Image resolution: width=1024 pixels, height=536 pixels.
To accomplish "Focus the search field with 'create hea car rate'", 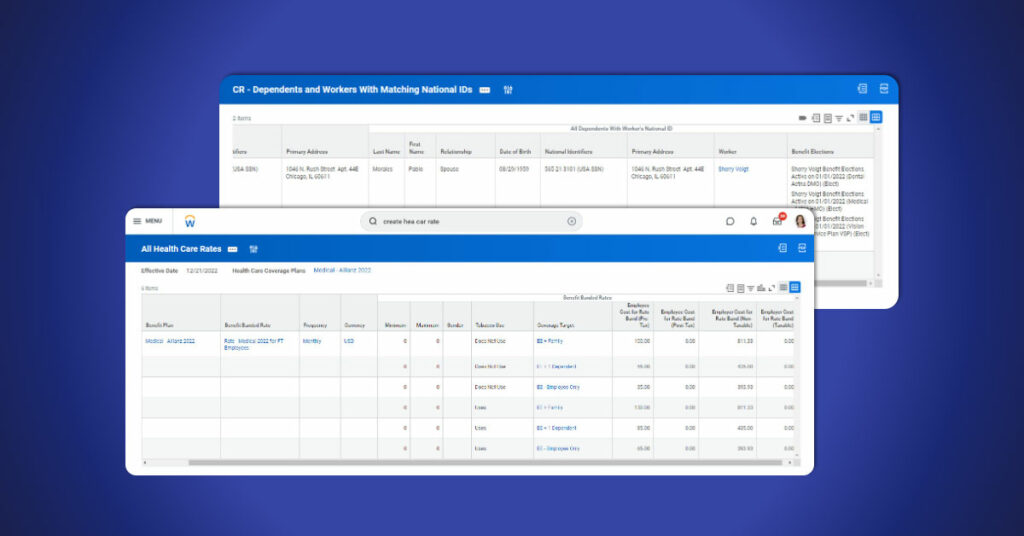I will pyautogui.click(x=471, y=221).
